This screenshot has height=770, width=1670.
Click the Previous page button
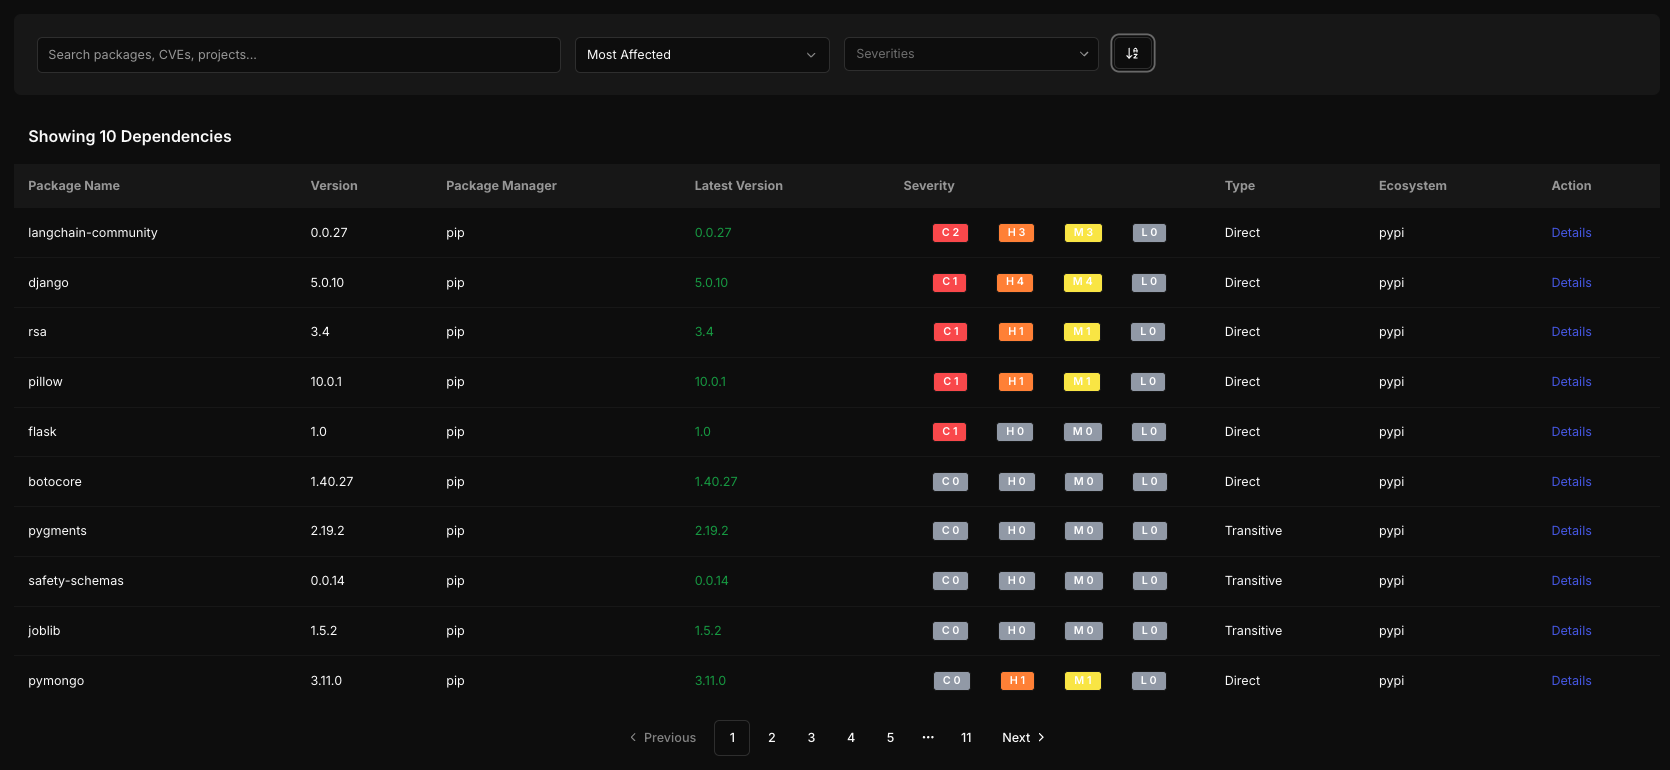pyautogui.click(x=662, y=738)
